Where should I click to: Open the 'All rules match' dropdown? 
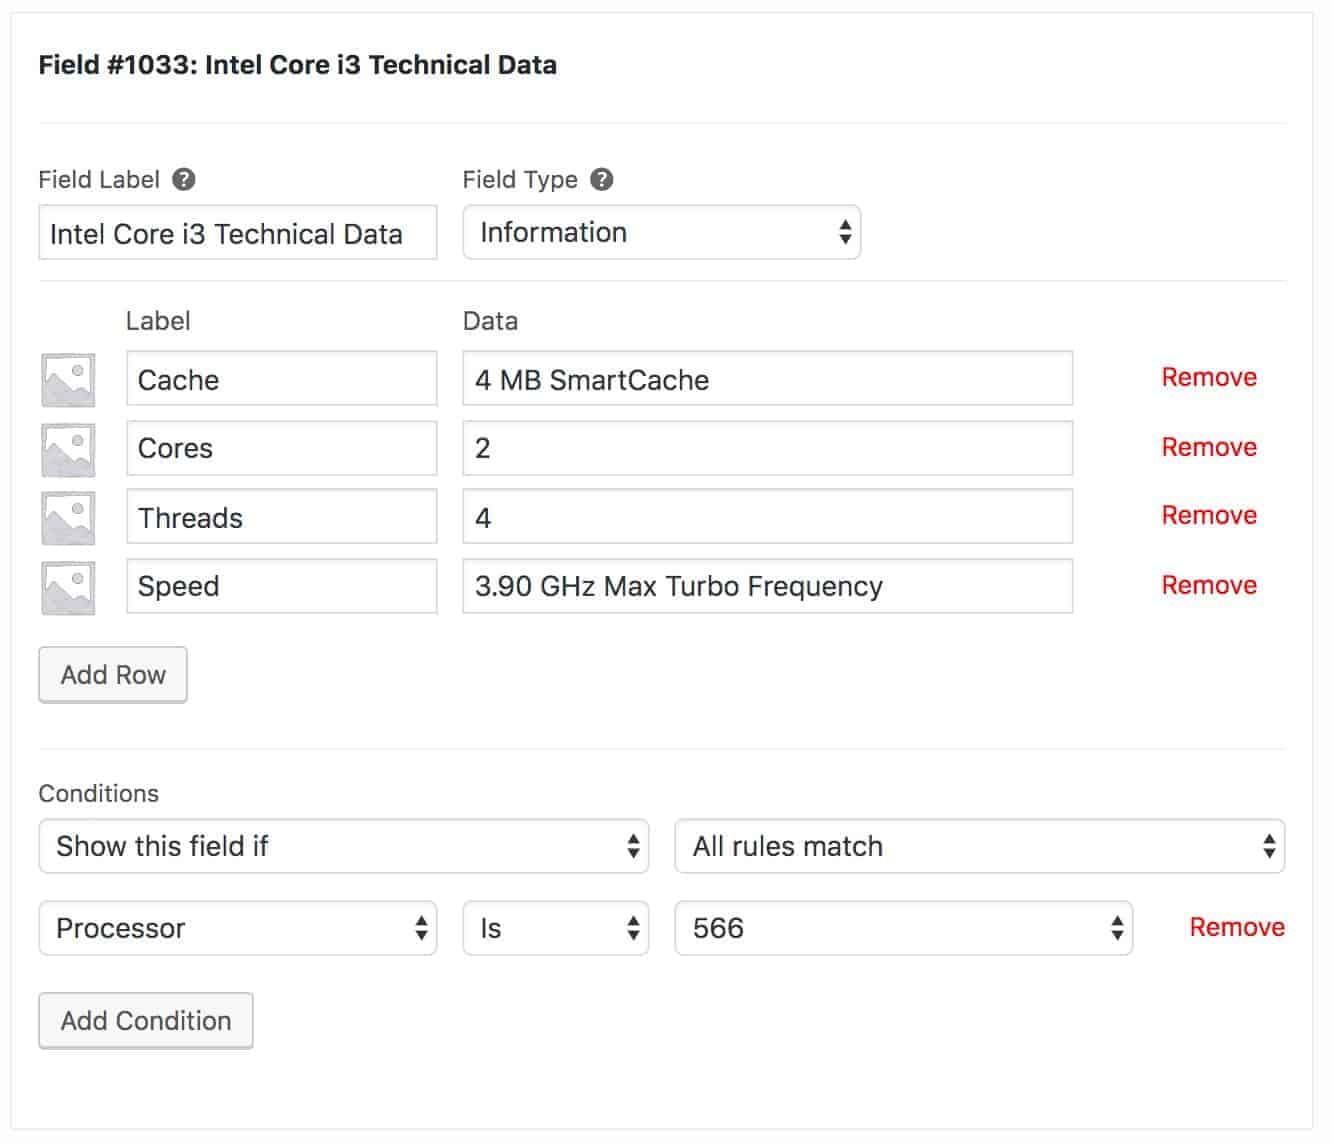[979, 846]
